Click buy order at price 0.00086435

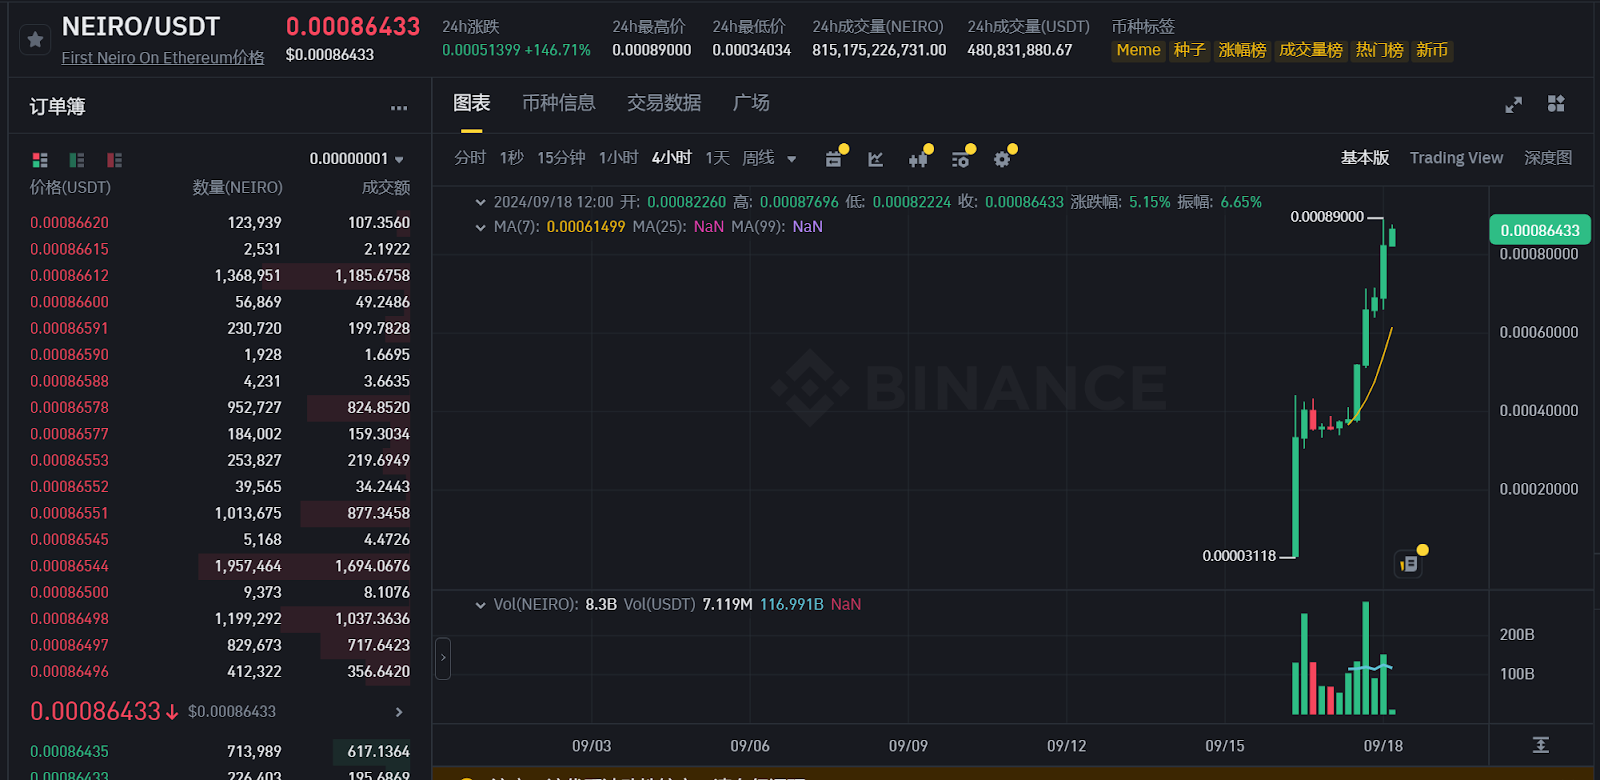click(x=220, y=752)
